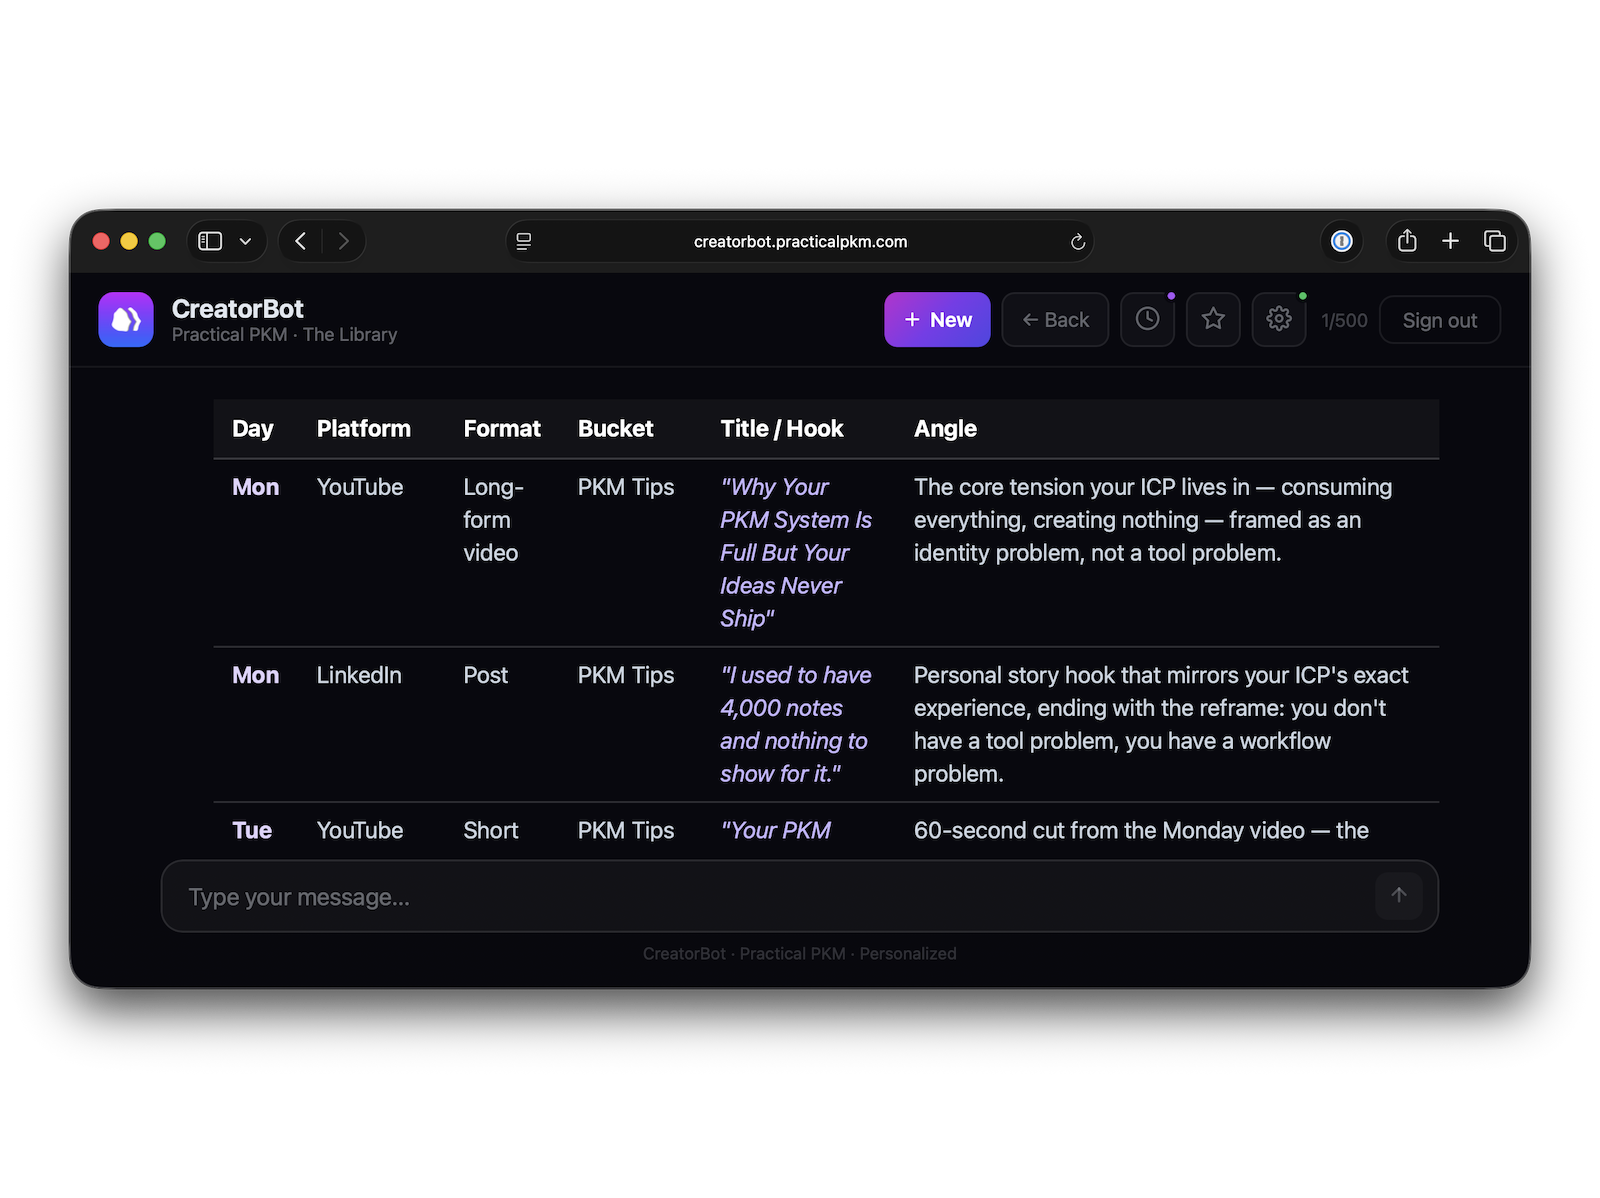
Task: Click the Title / Hook column header
Action: pos(782,429)
